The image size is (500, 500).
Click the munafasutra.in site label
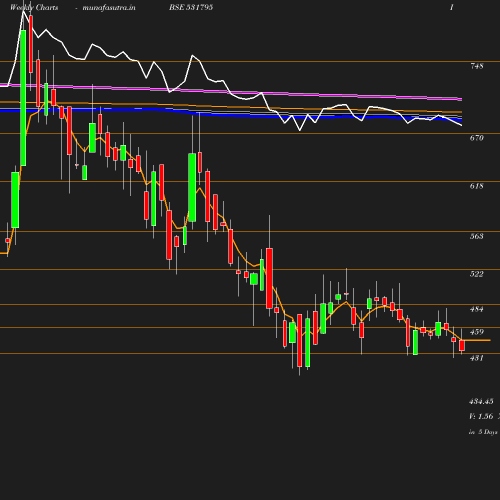click(x=109, y=7)
